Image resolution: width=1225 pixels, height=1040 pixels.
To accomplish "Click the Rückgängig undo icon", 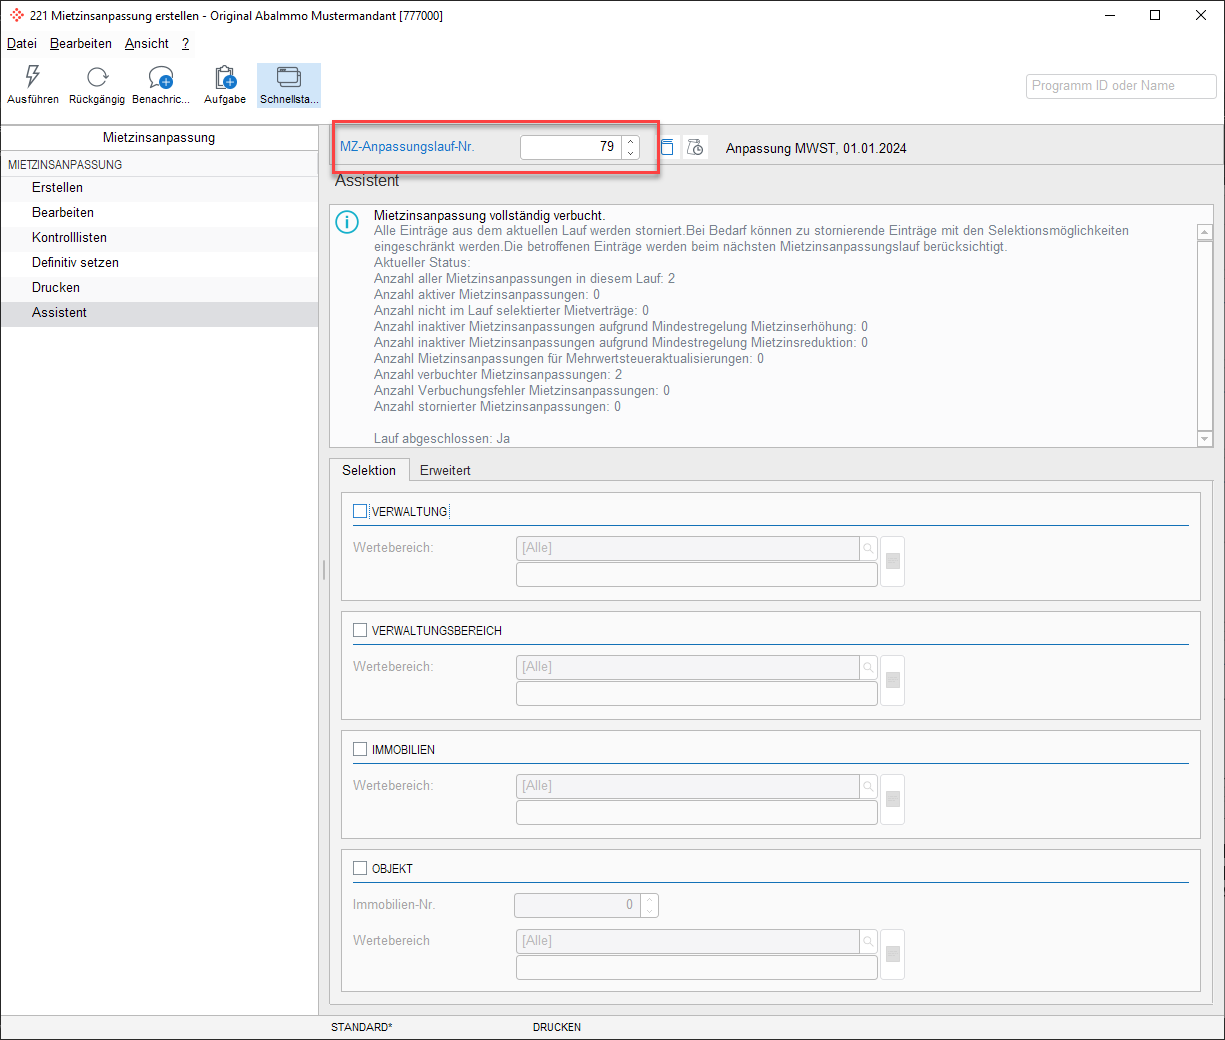I will coord(97,77).
